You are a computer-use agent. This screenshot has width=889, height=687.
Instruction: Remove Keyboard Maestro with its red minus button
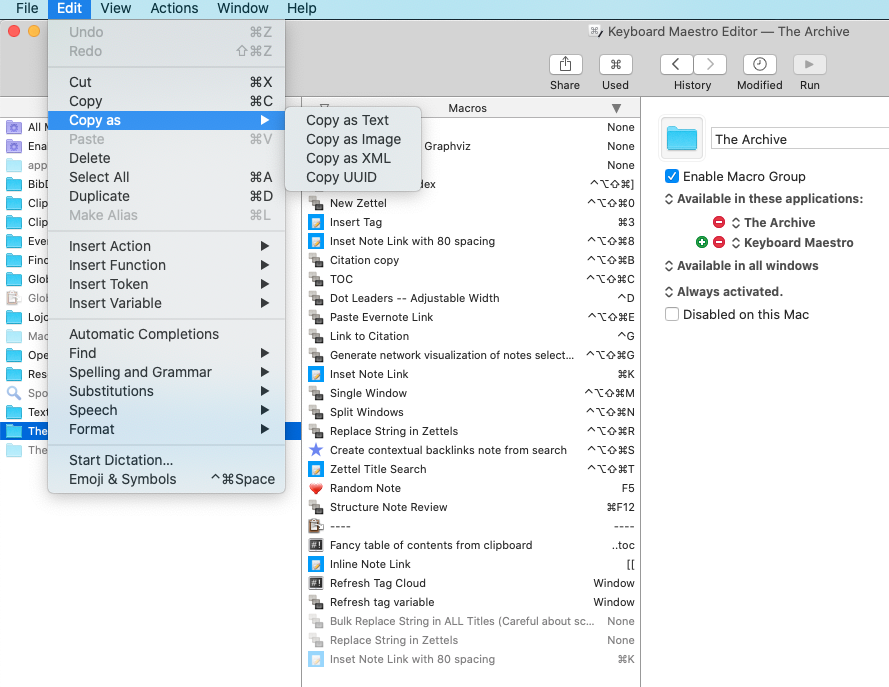point(718,243)
